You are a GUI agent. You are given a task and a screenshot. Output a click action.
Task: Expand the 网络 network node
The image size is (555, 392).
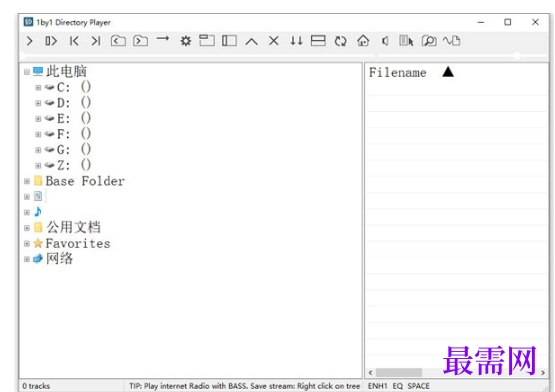click(x=27, y=259)
